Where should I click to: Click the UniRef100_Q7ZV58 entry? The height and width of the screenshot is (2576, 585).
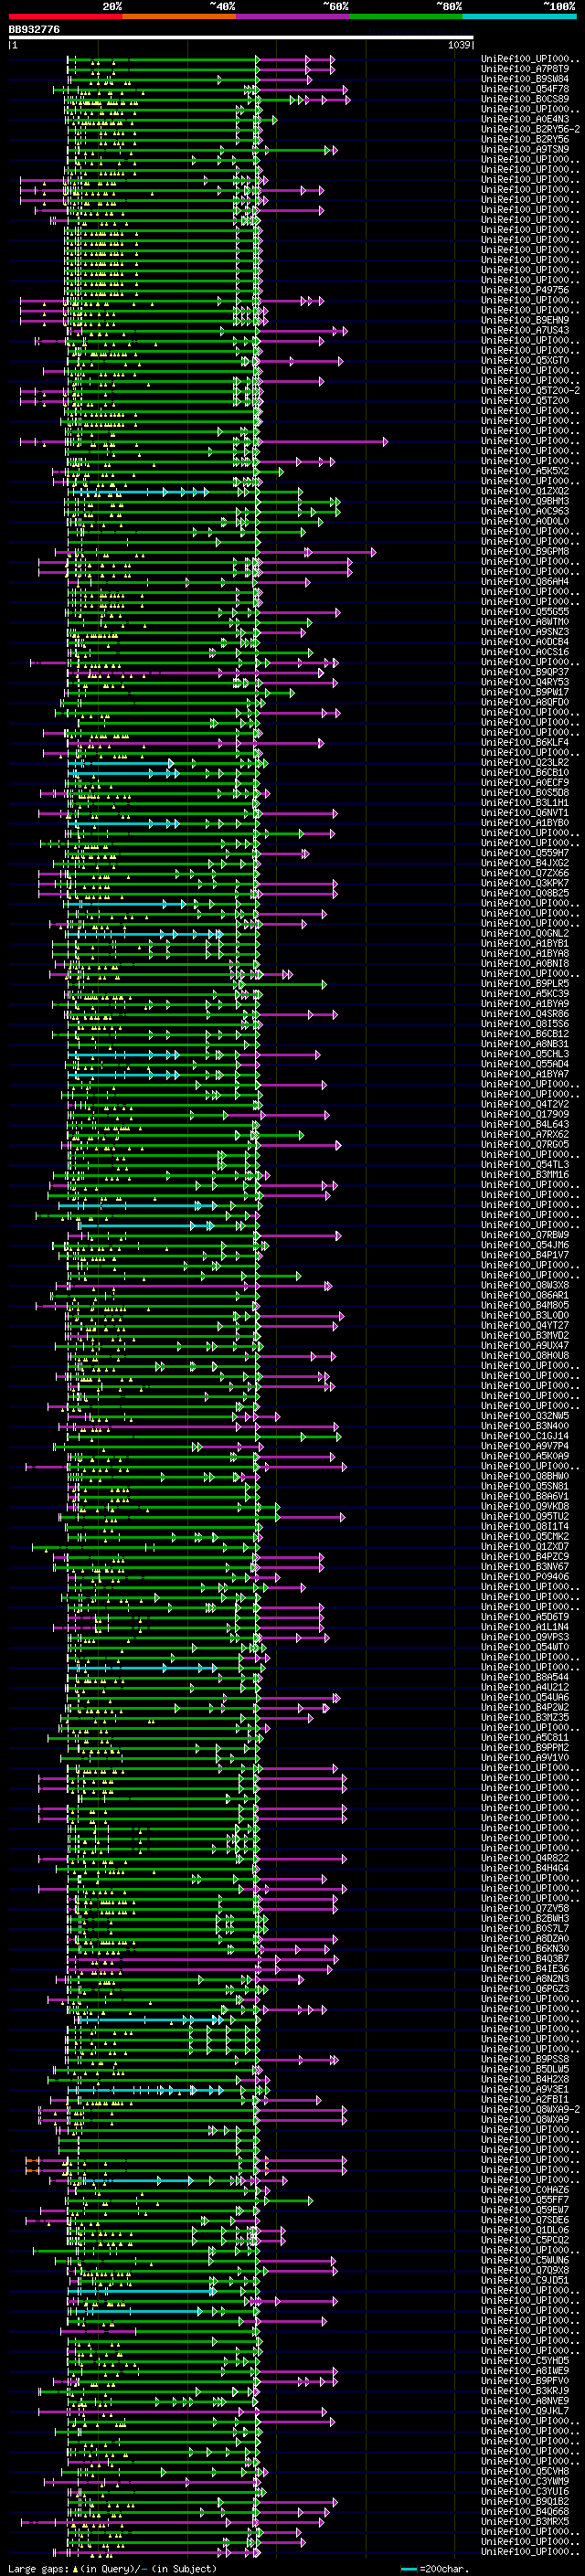click(525, 1908)
